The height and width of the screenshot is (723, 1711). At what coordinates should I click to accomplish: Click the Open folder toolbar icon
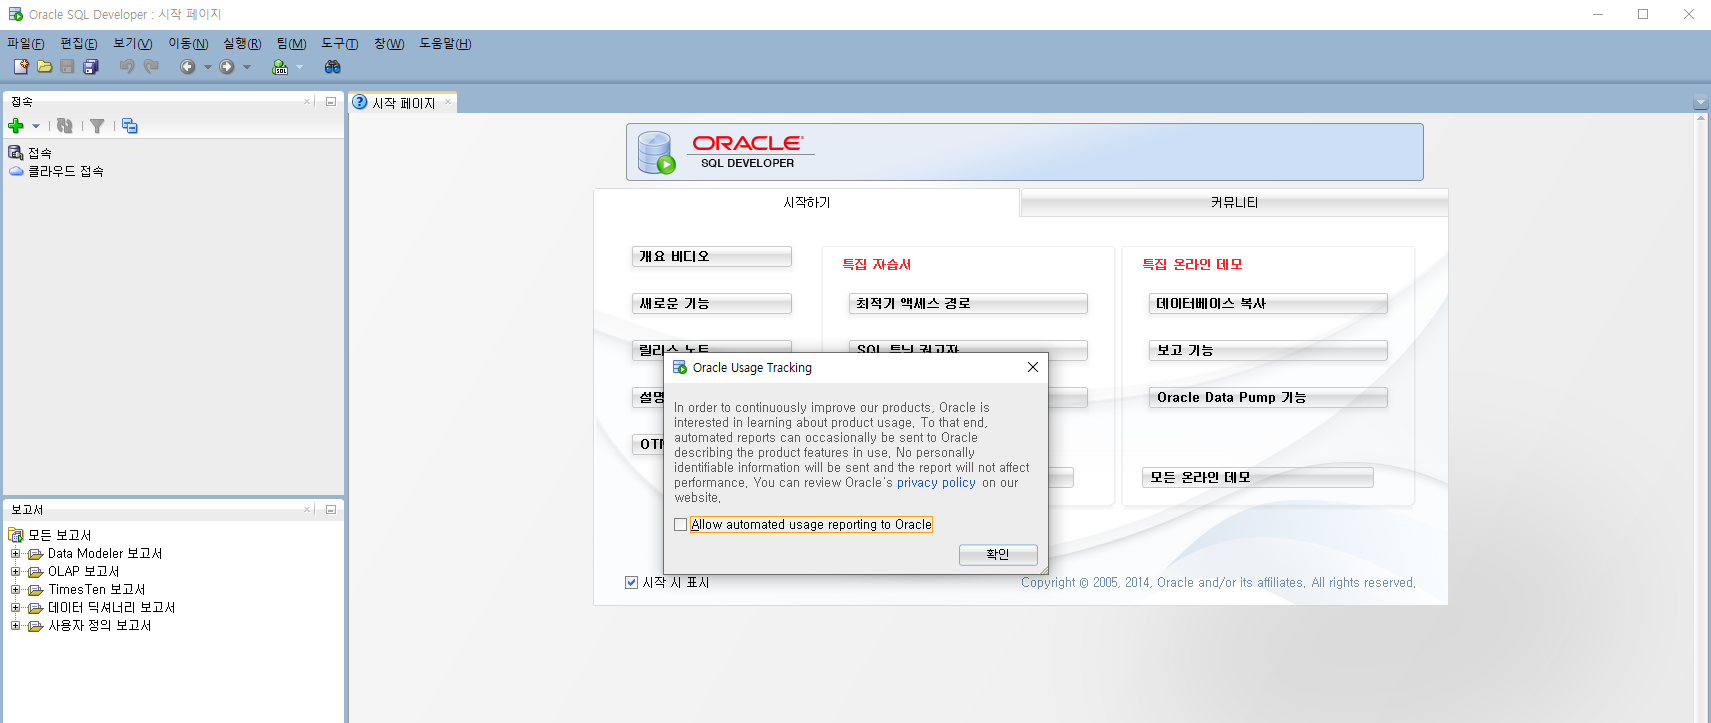pos(44,67)
